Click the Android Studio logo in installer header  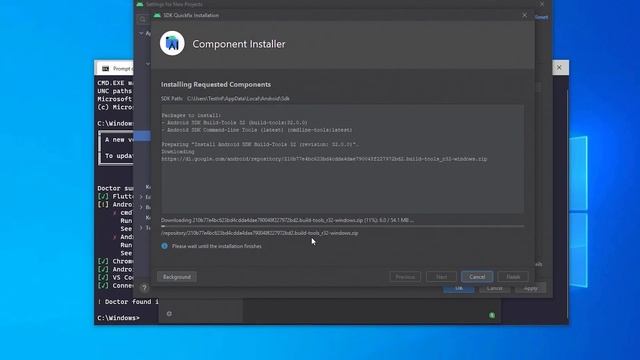[x=172, y=43]
